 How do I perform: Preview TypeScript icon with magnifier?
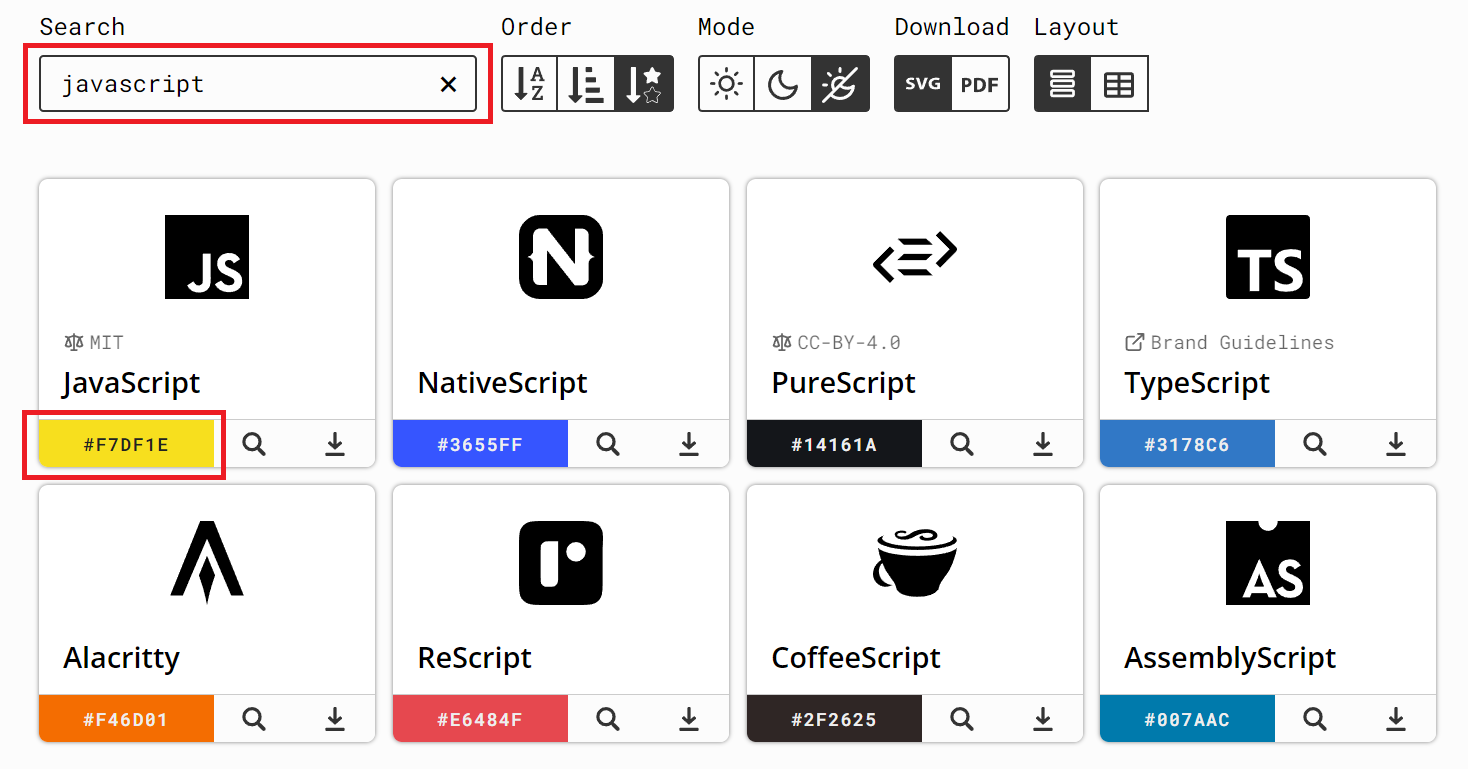point(1315,444)
